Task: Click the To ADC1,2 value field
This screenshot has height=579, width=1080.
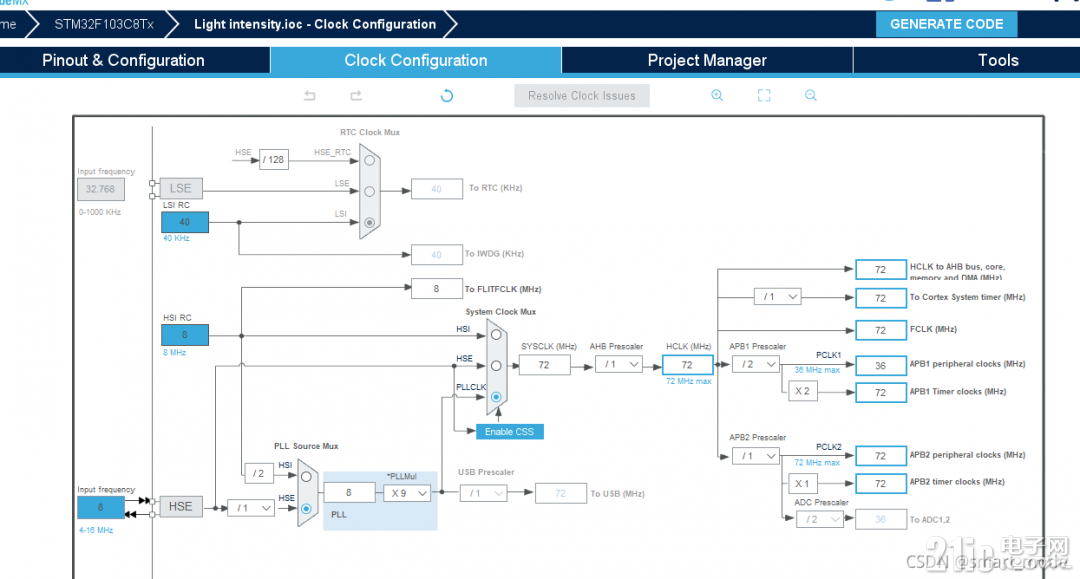Action: (x=881, y=520)
